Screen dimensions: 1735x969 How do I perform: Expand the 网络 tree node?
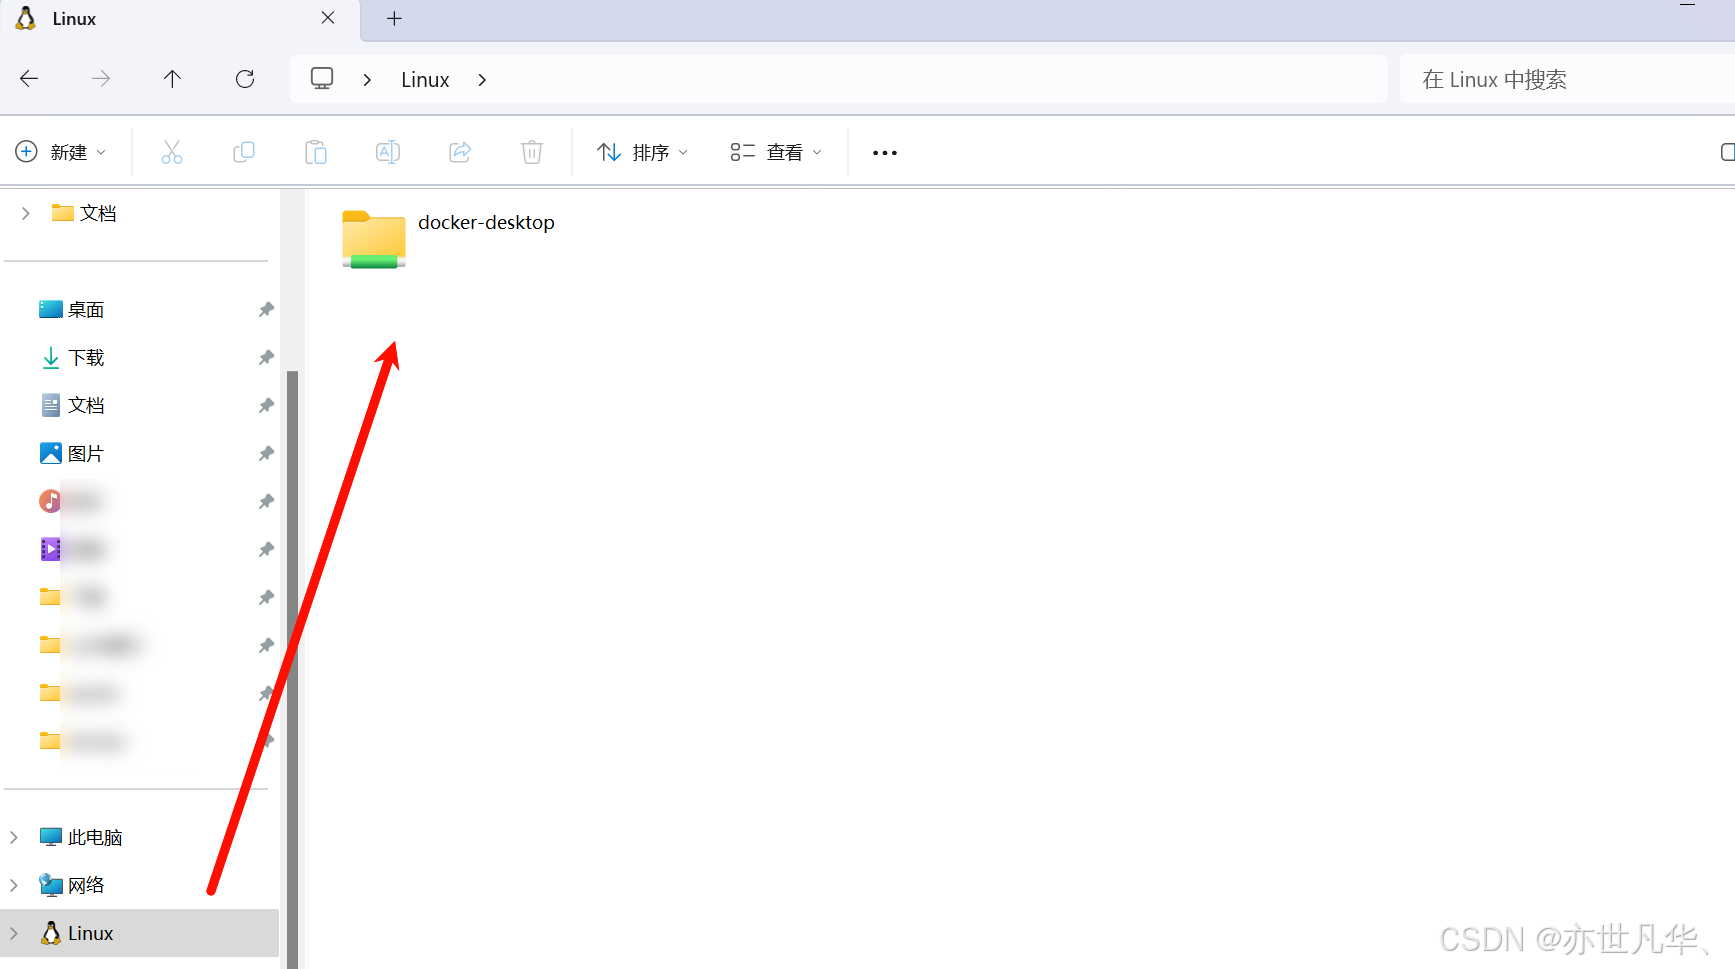(x=14, y=885)
